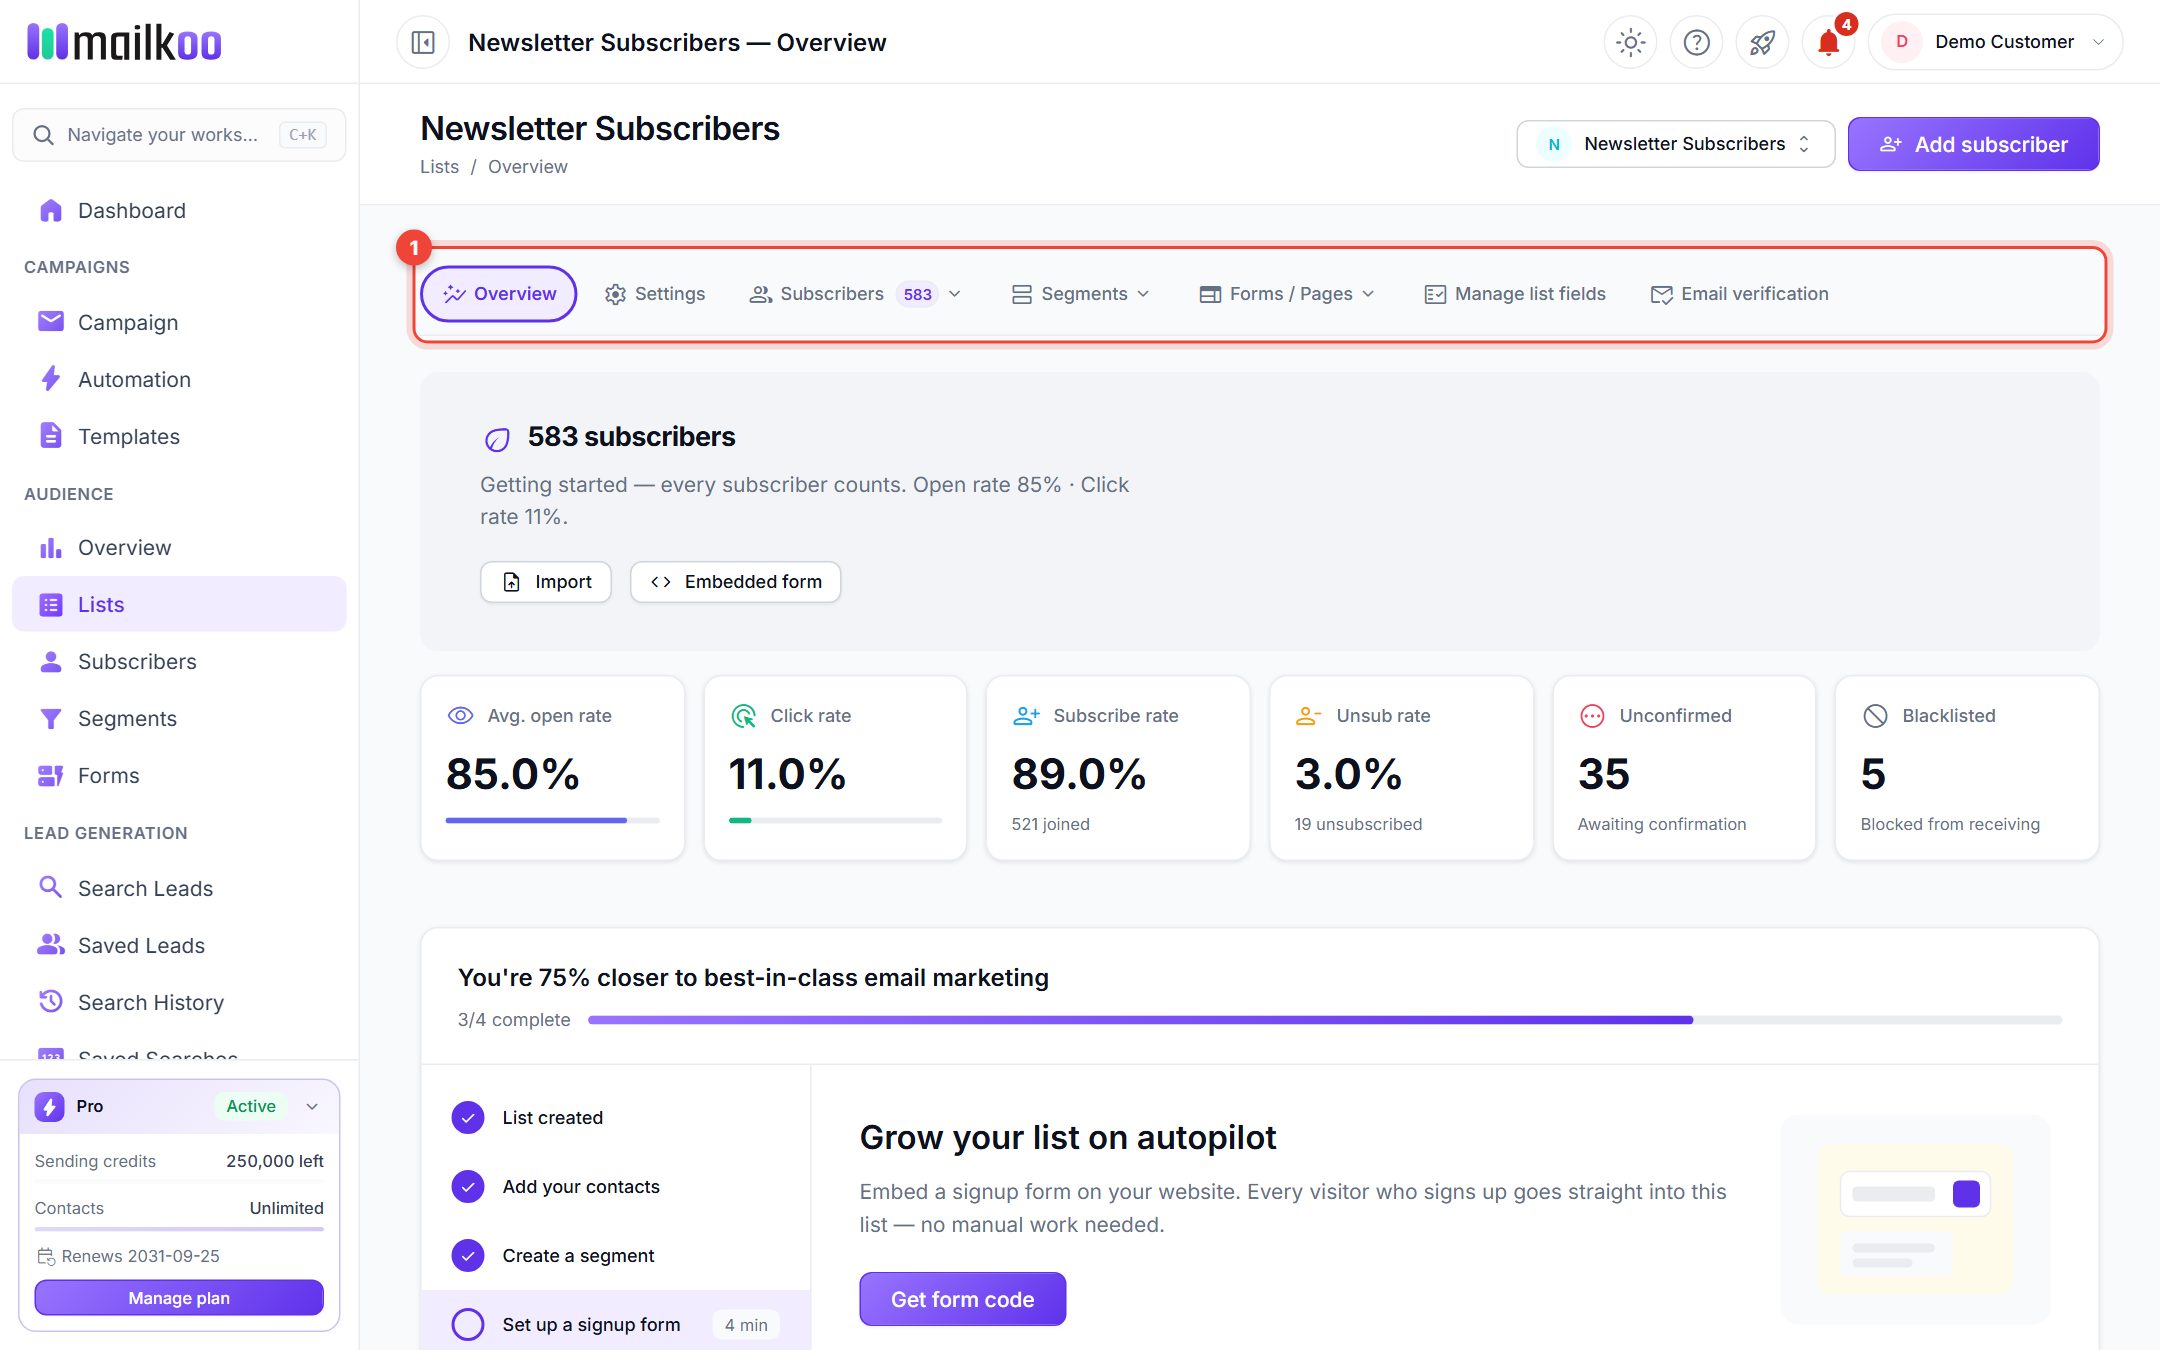Click the List created checkmark

468,1117
